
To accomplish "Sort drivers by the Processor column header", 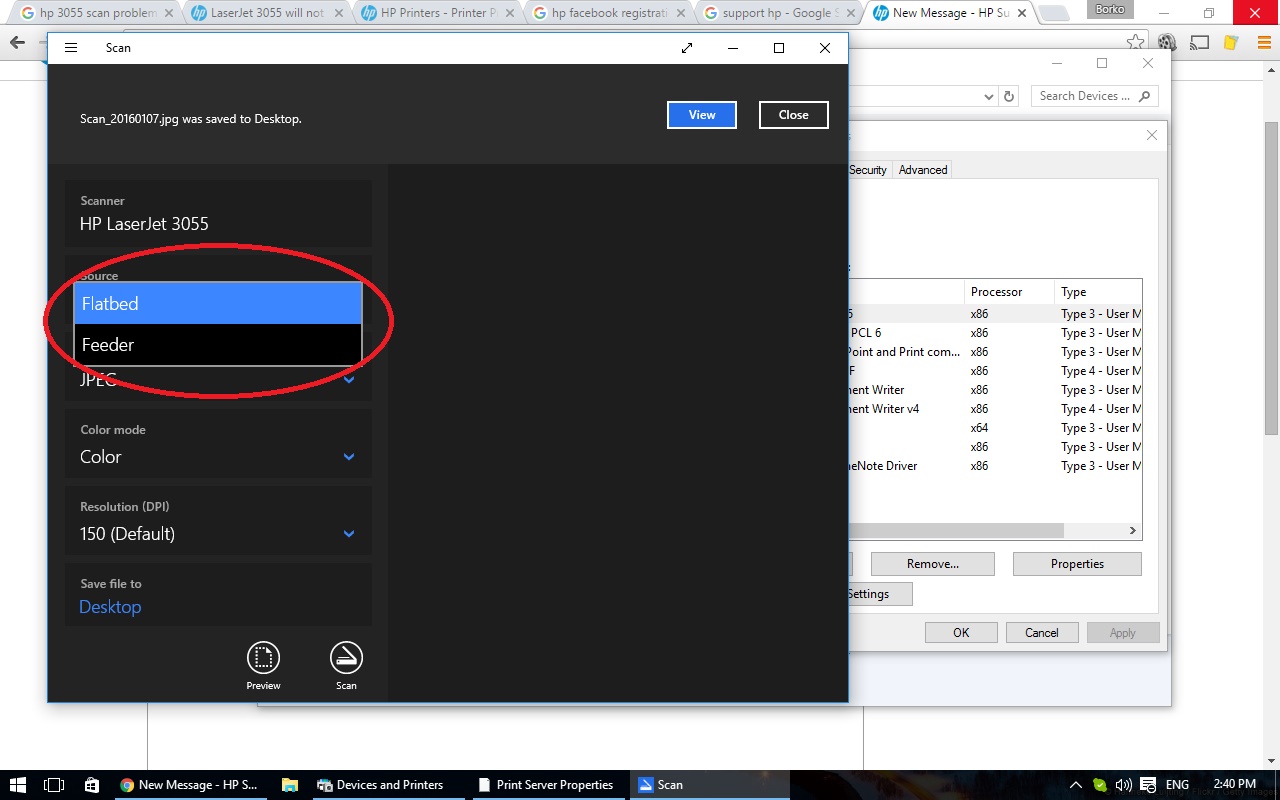I will pyautogui.click(x=1008, y=292).
